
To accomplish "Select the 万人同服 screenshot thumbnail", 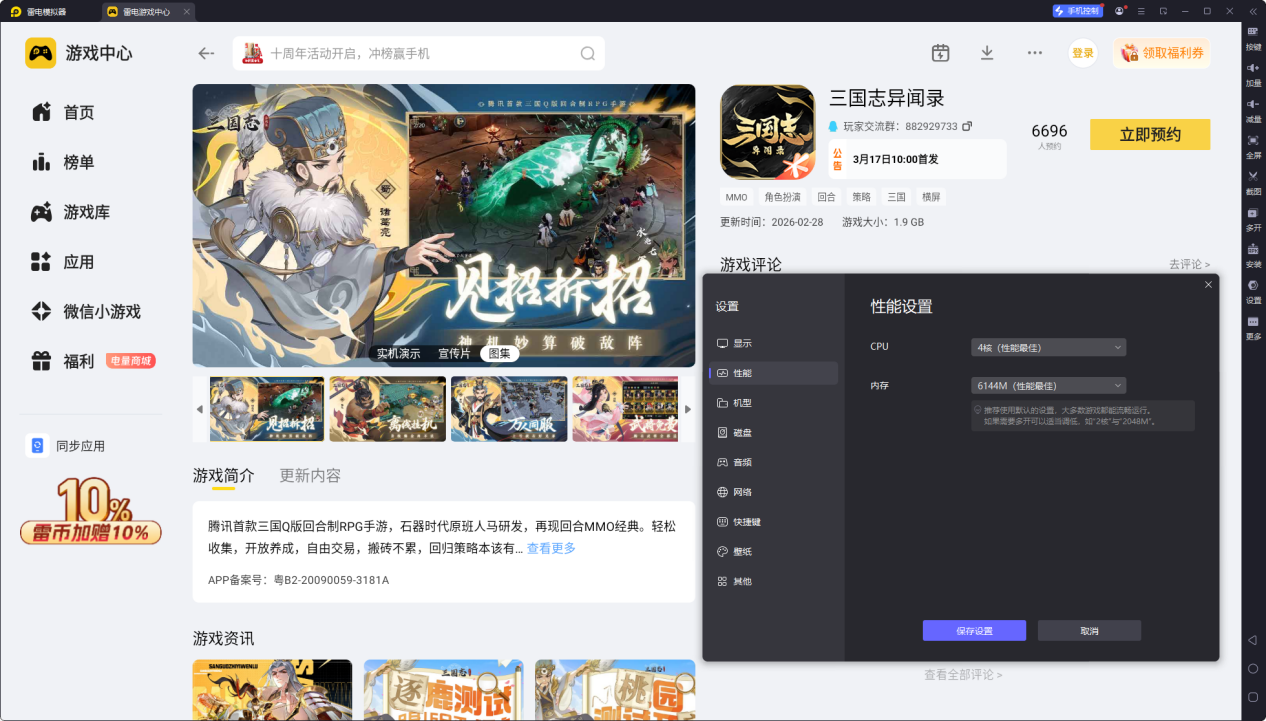I will (509, 409).
